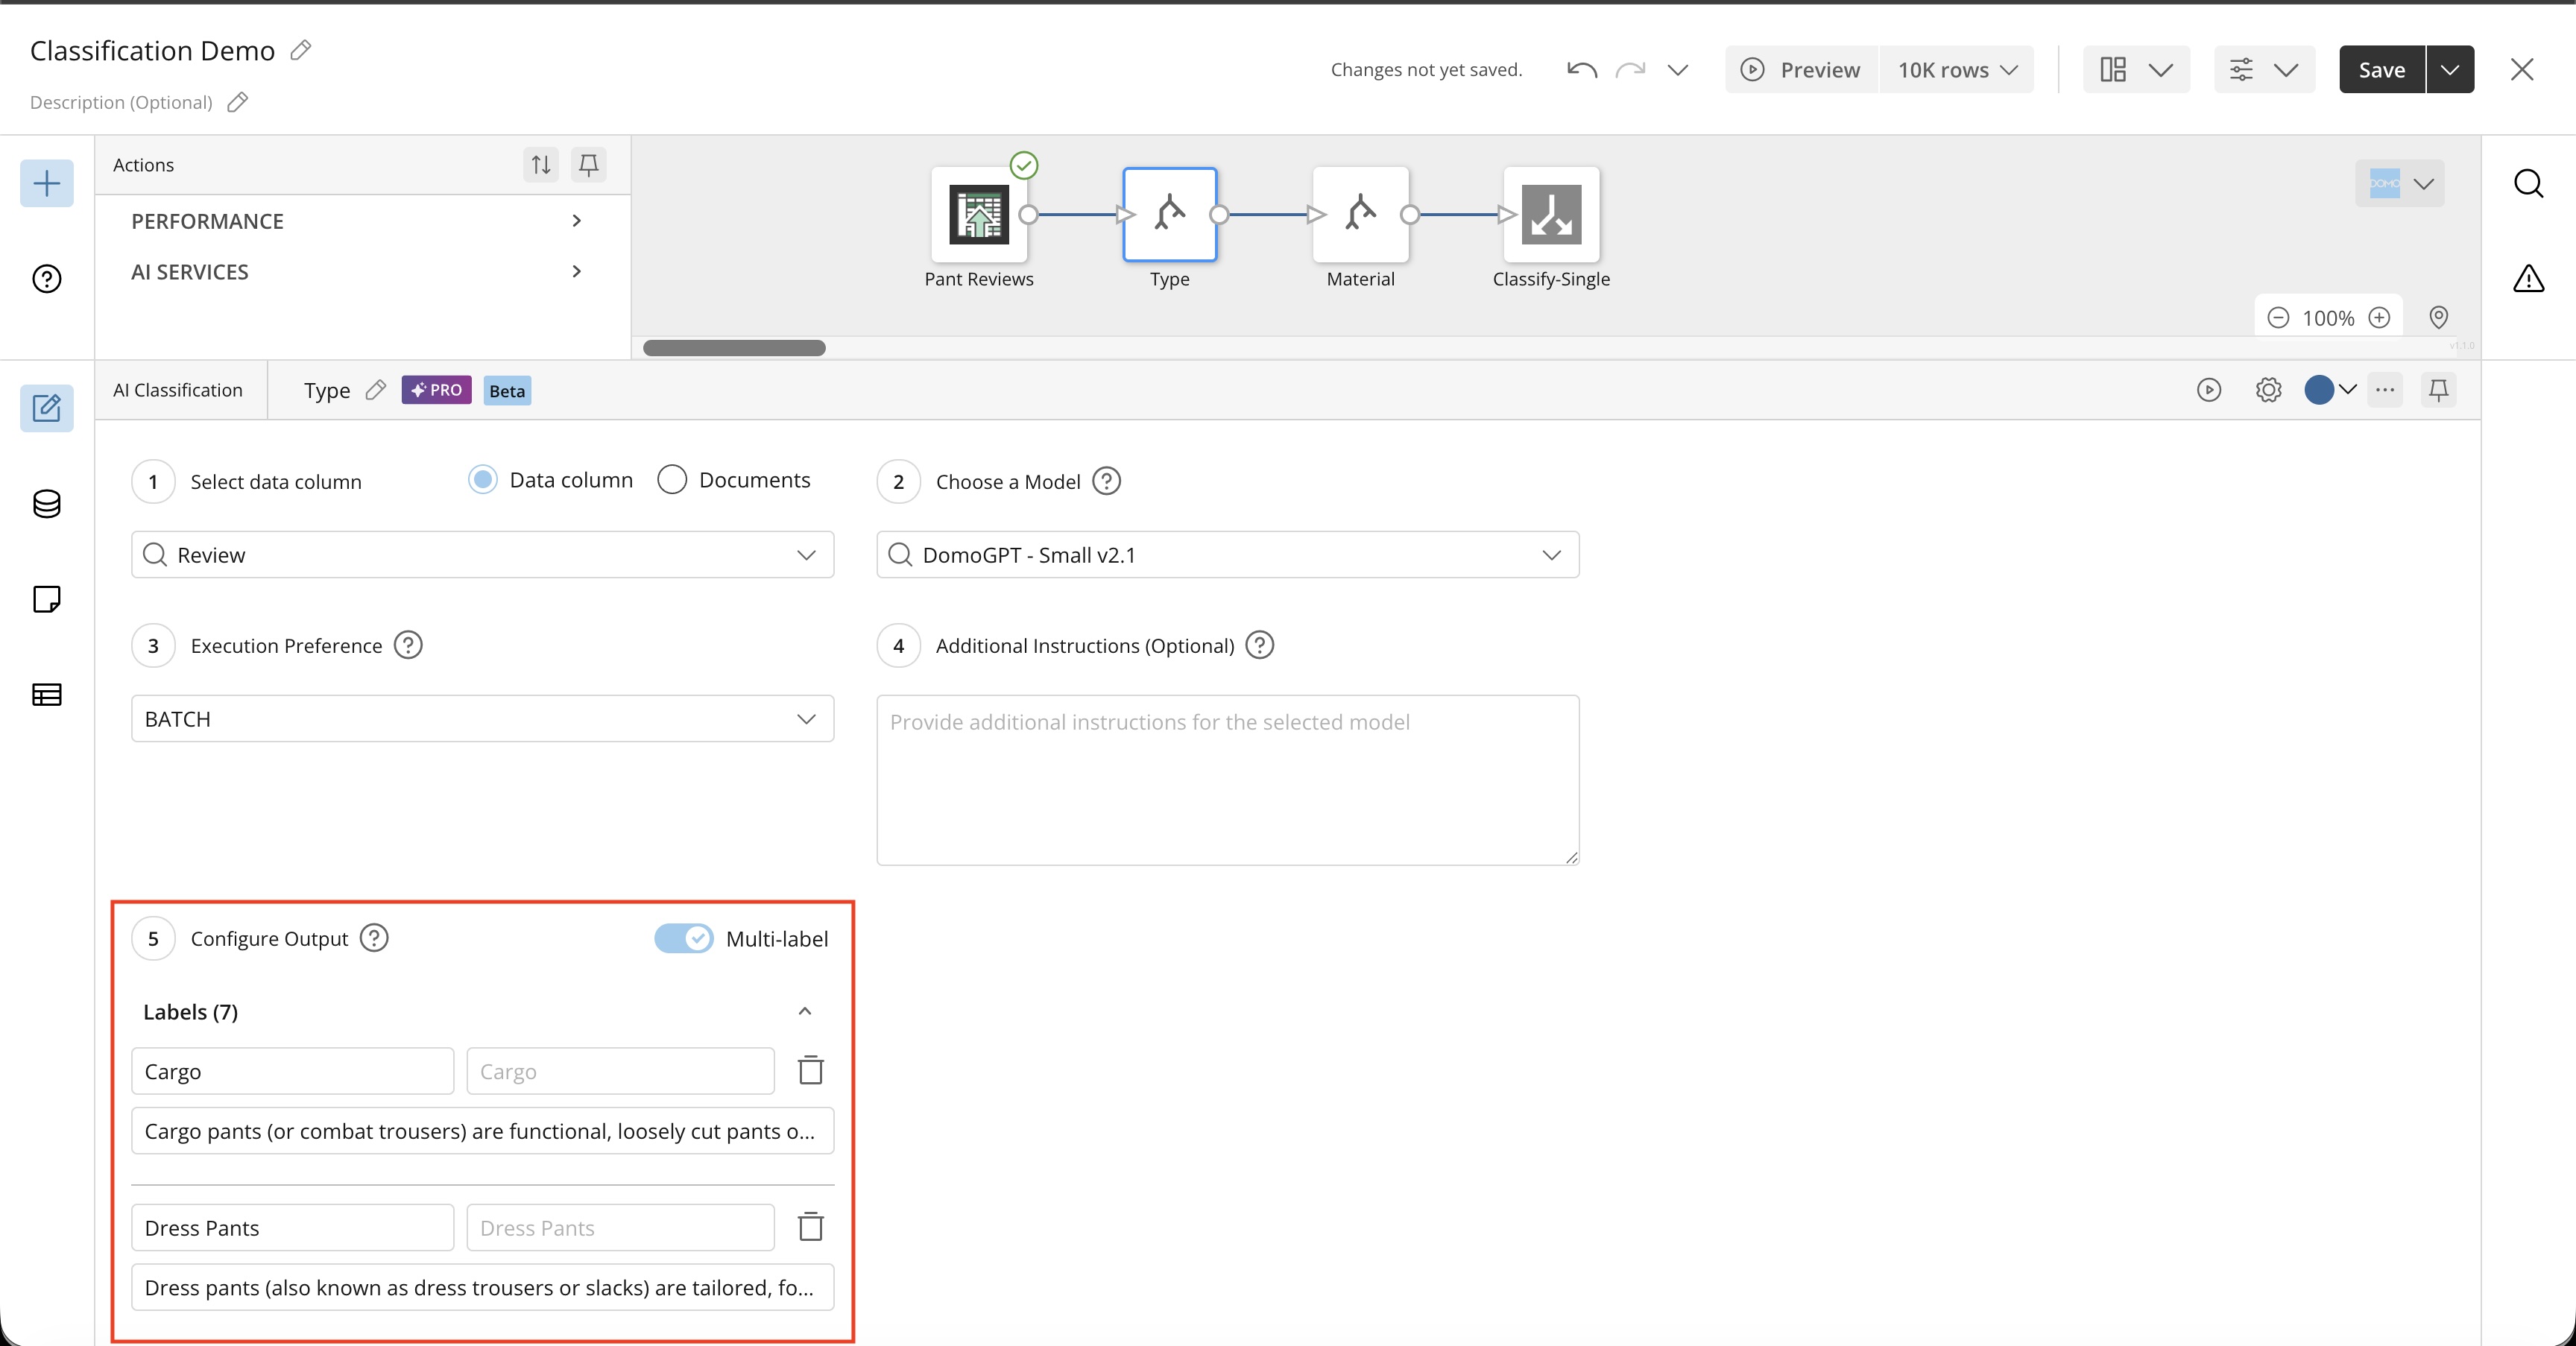Click the Cargo output value field

pyautogui.click(x=621, y=1071)
